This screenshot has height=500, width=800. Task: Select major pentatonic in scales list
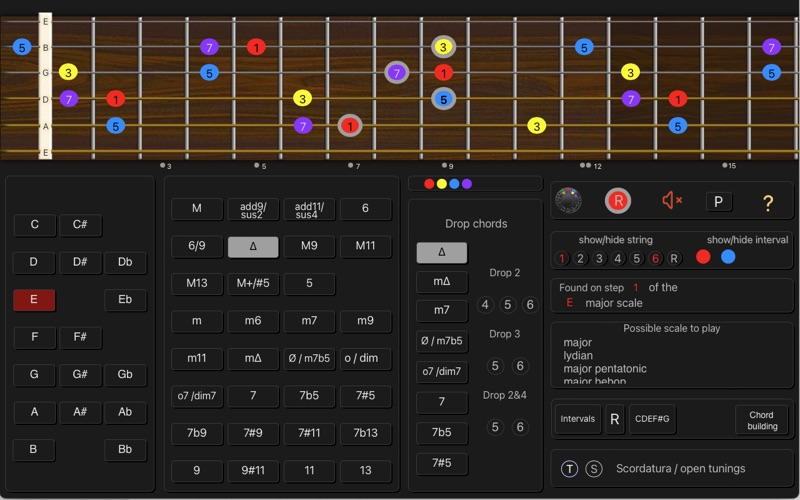(x=605, y=368)
